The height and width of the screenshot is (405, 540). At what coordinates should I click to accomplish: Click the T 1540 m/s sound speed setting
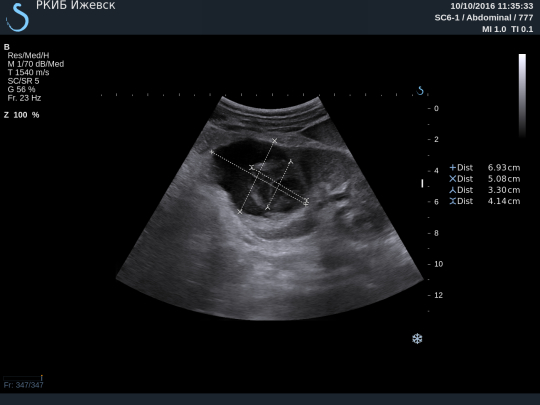click(x=28, y=72)
